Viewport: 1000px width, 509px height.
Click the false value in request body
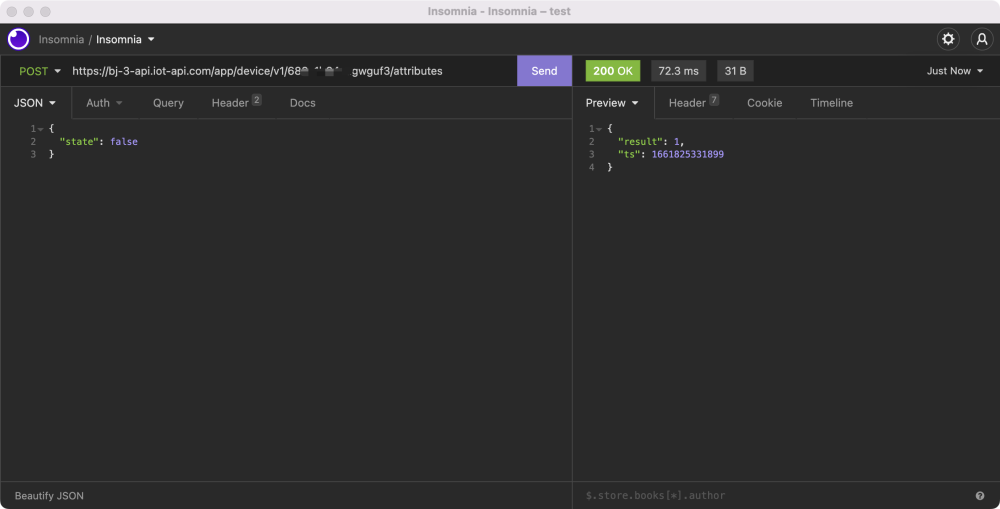click(124, 142)
